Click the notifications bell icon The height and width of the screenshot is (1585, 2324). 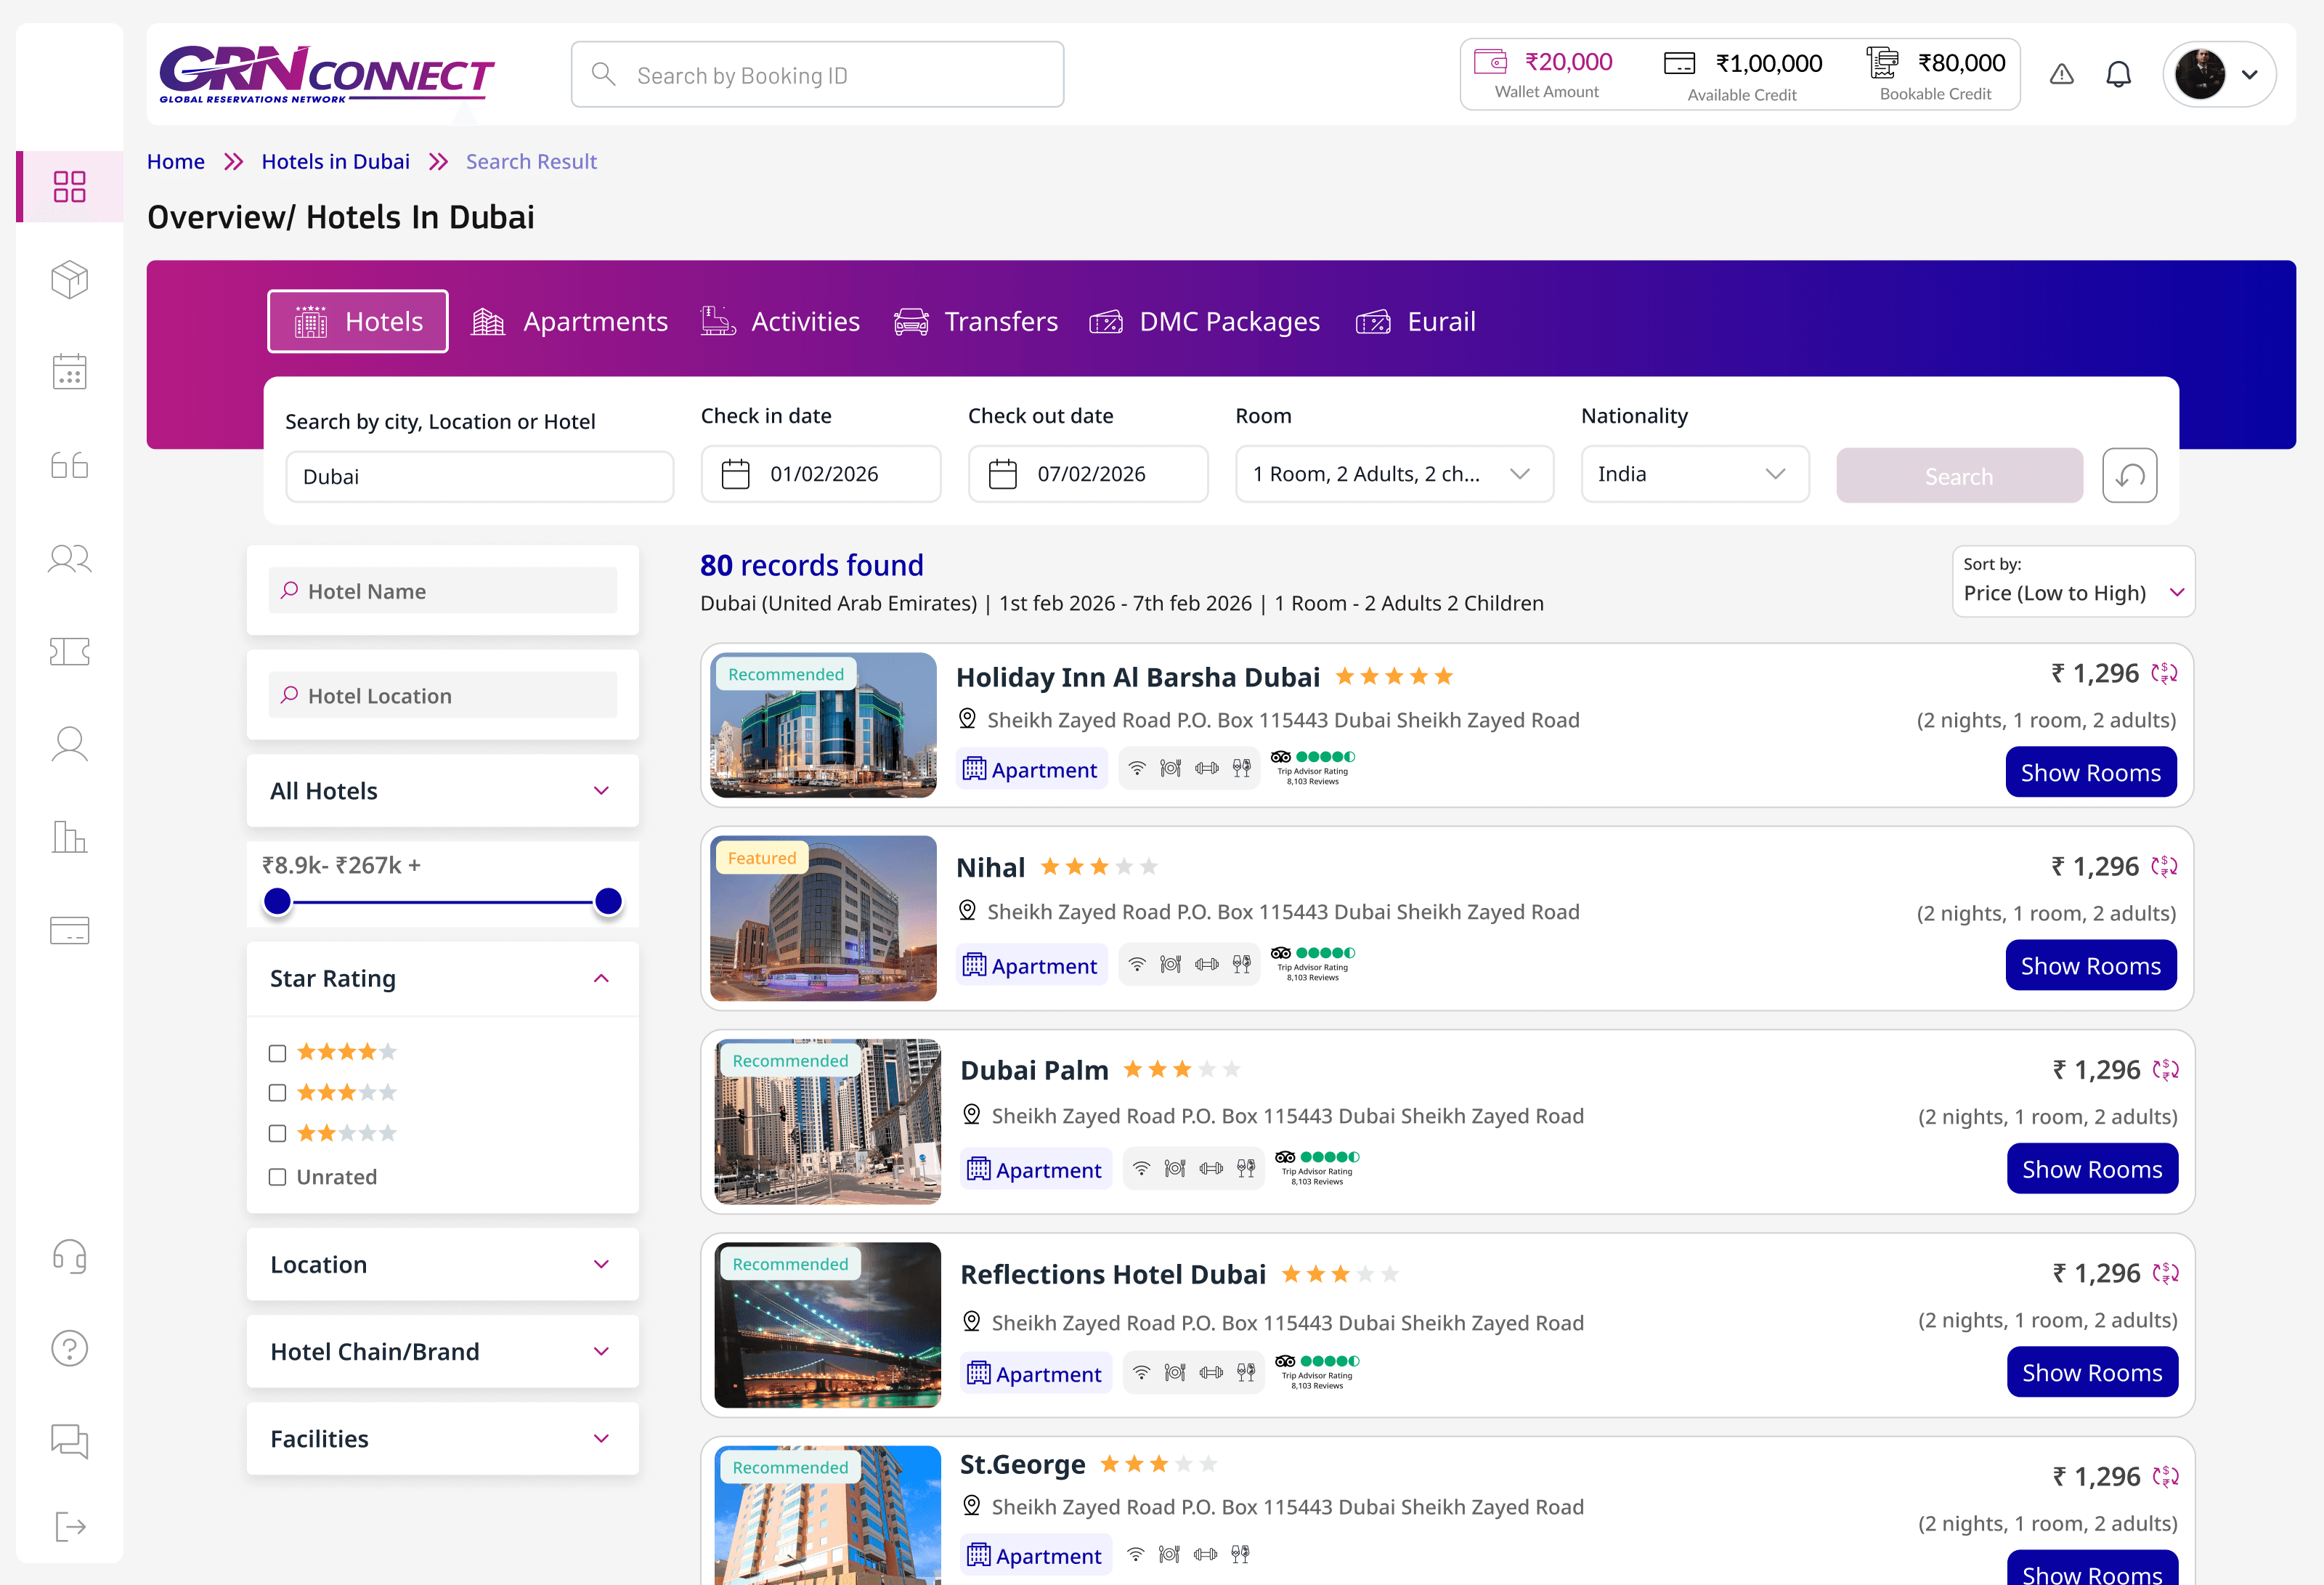pyautogui.click(x=2118, y=75)
